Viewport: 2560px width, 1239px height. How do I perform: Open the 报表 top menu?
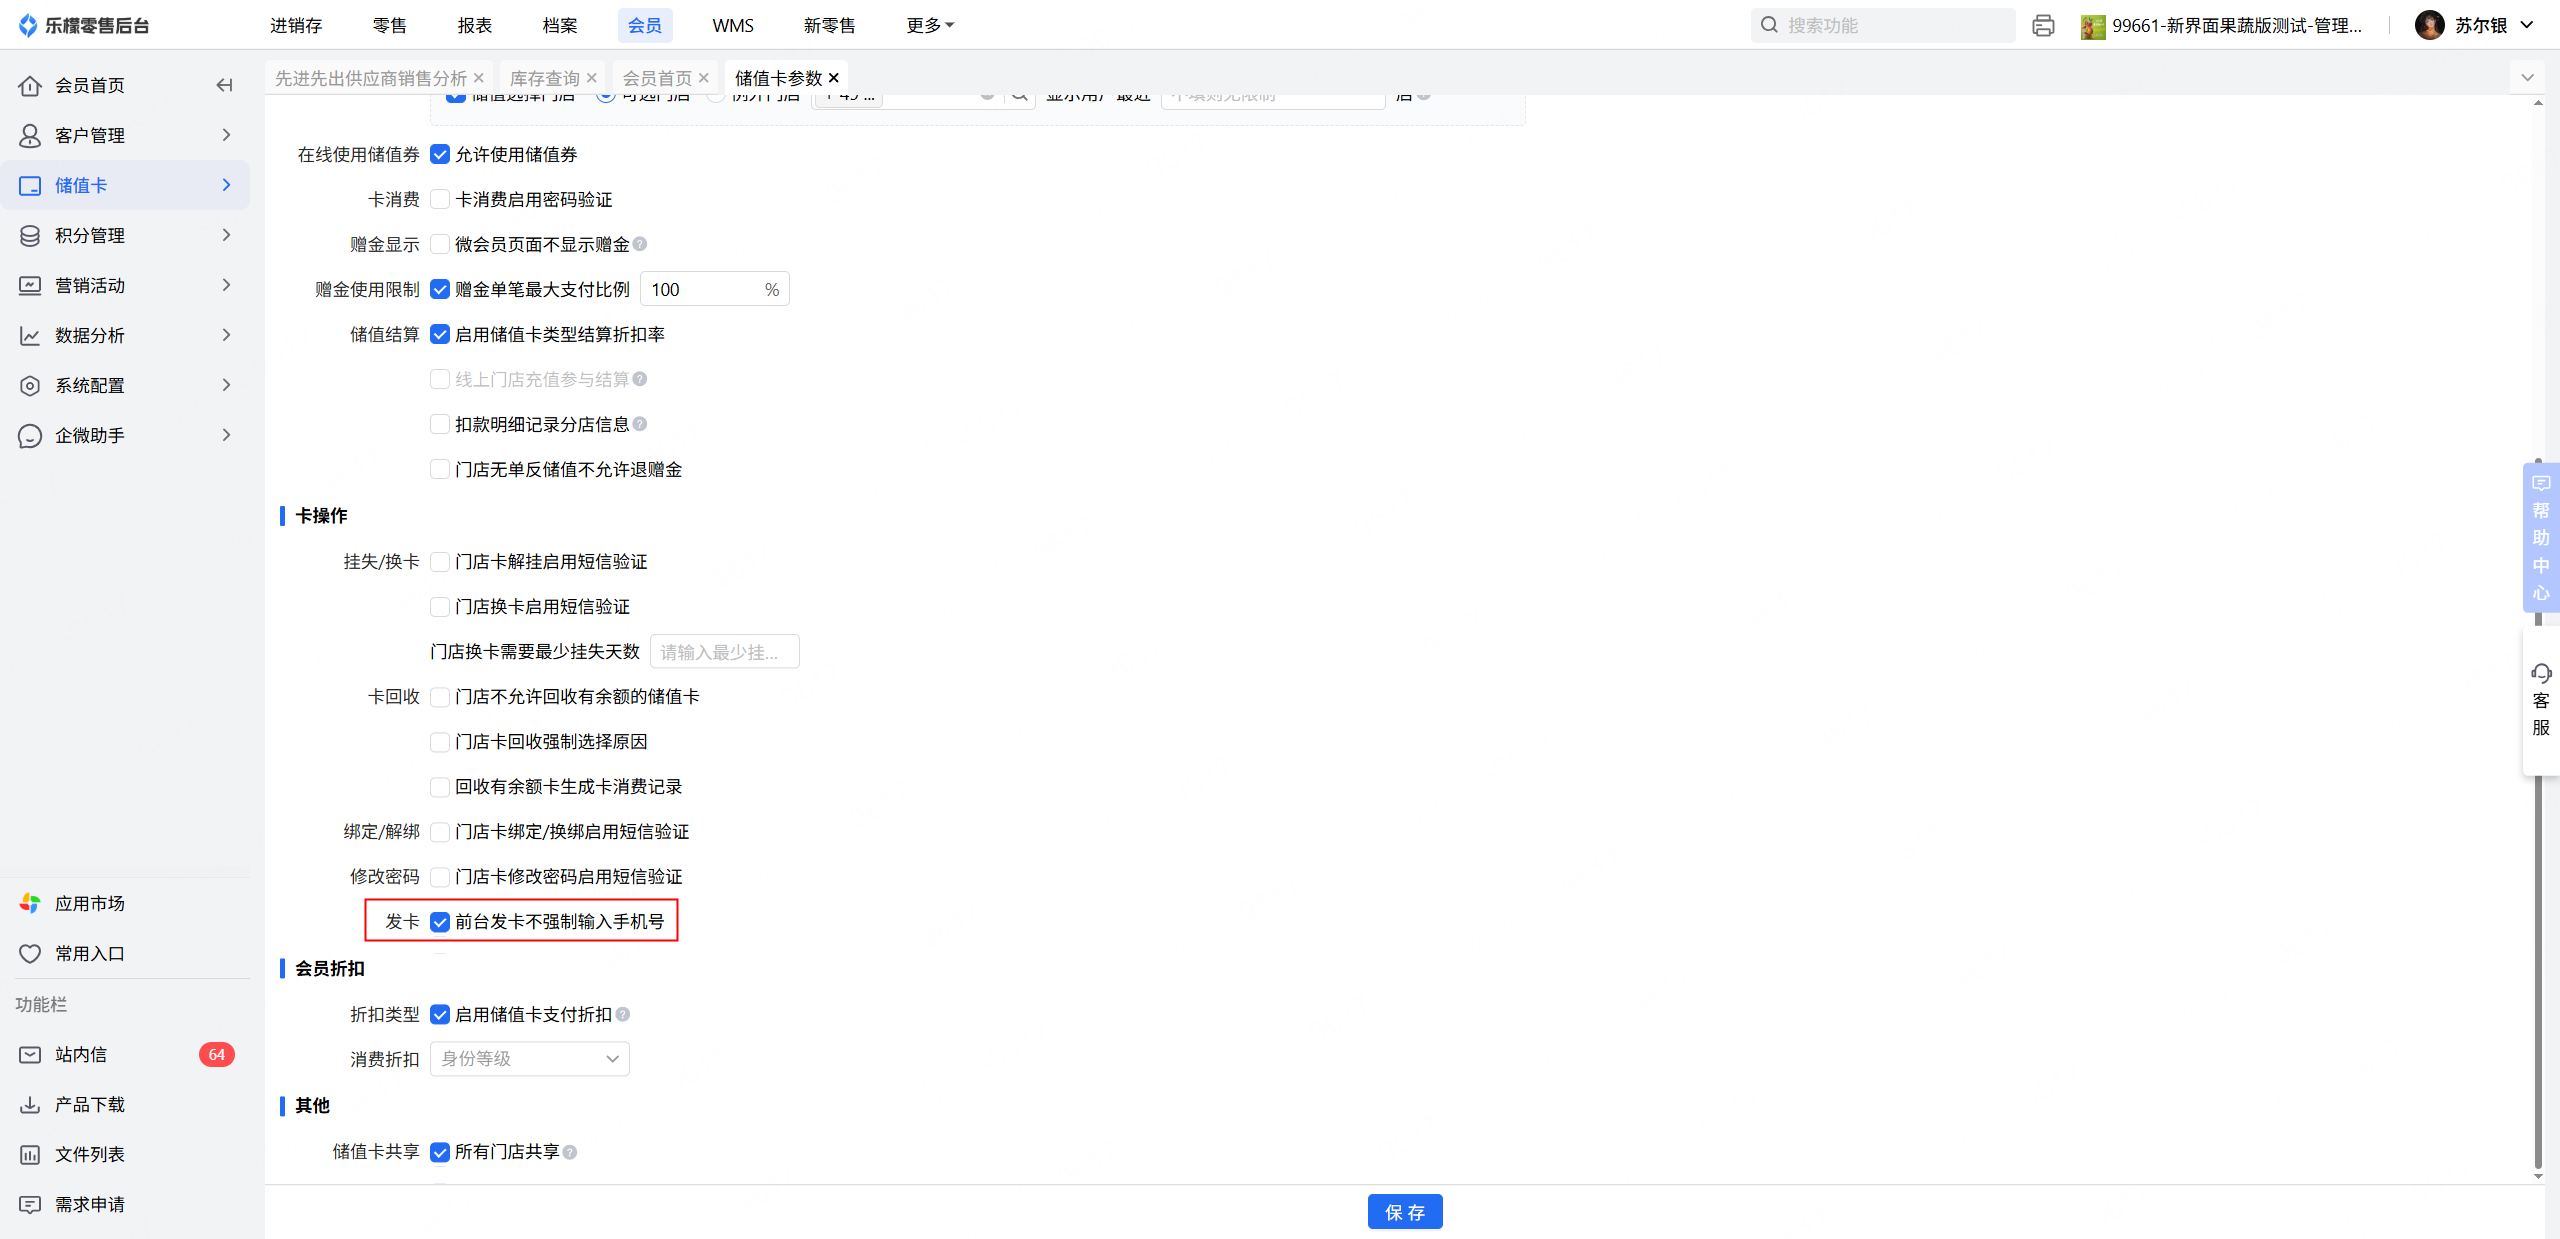474,25
